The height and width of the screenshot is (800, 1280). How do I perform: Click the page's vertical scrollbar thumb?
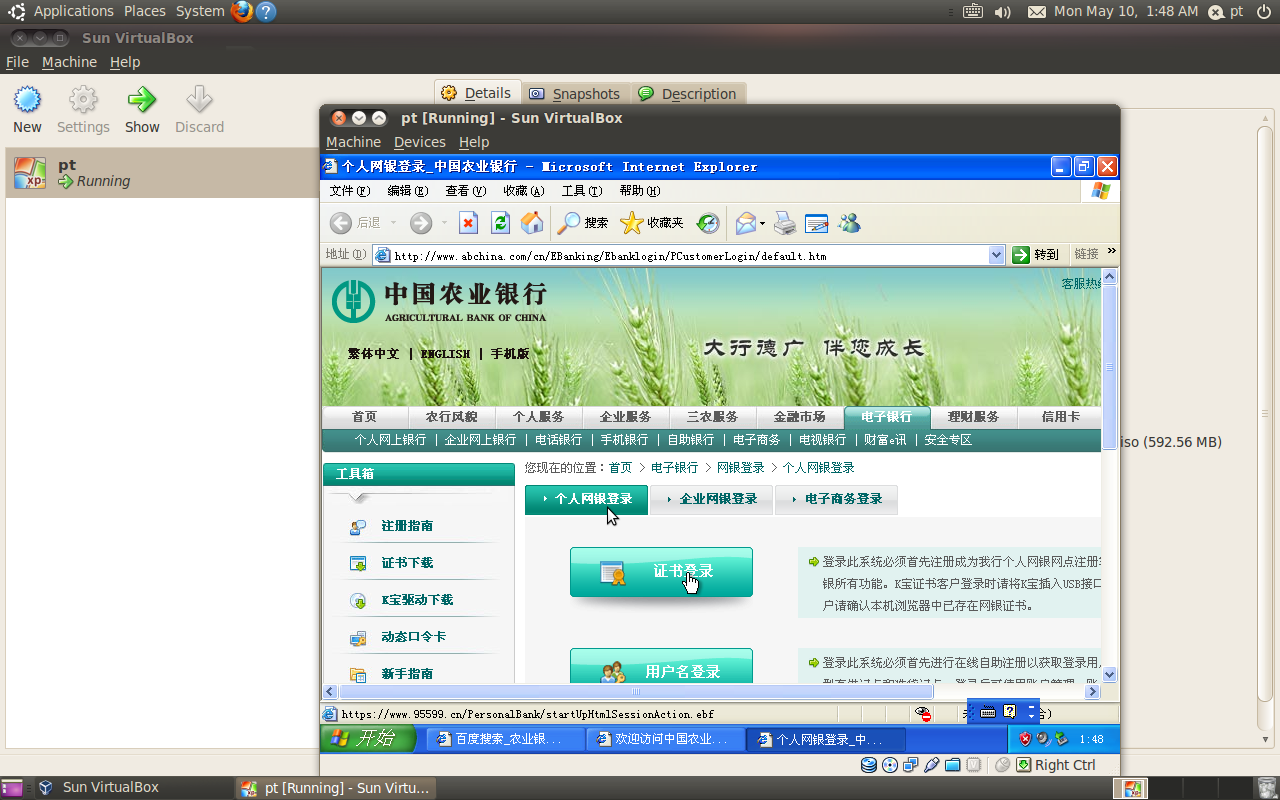pos(1110,367)
